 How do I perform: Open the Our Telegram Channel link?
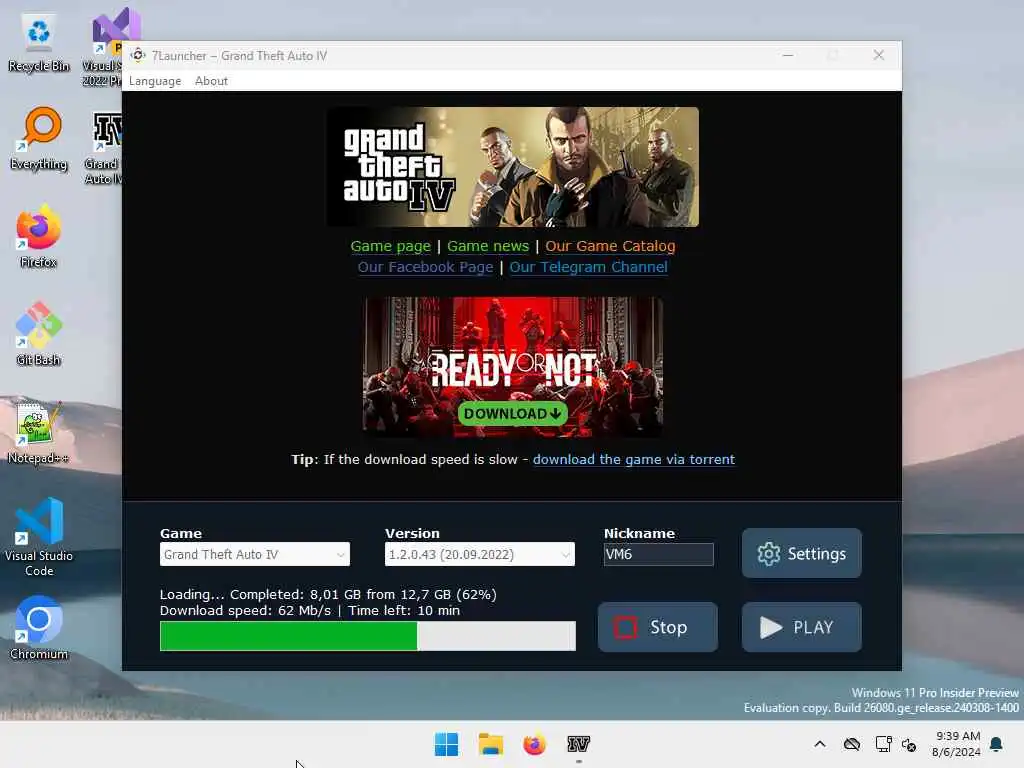click(x=588, y=267)
